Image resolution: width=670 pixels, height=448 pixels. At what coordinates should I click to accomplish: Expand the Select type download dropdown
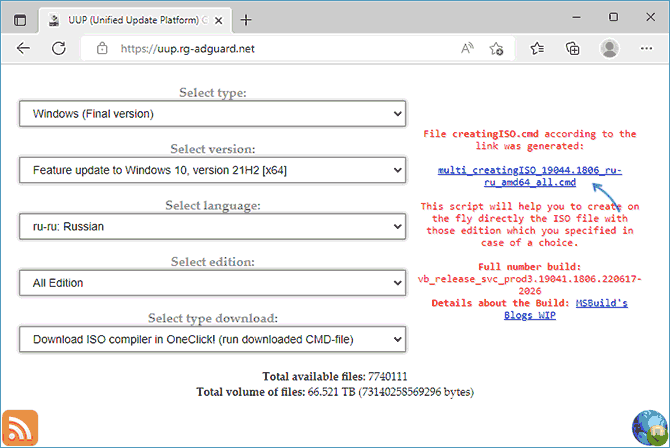tap(212, 339)
